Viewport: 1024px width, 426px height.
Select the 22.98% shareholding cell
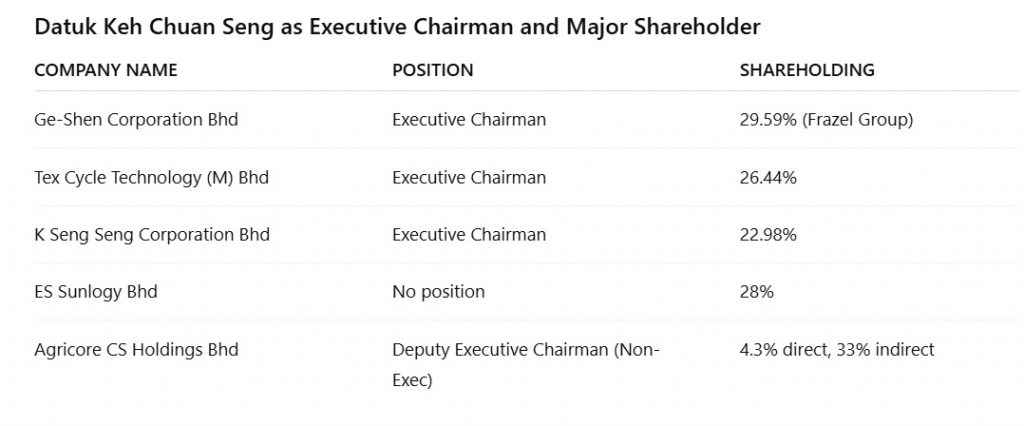tap(767, 235)
